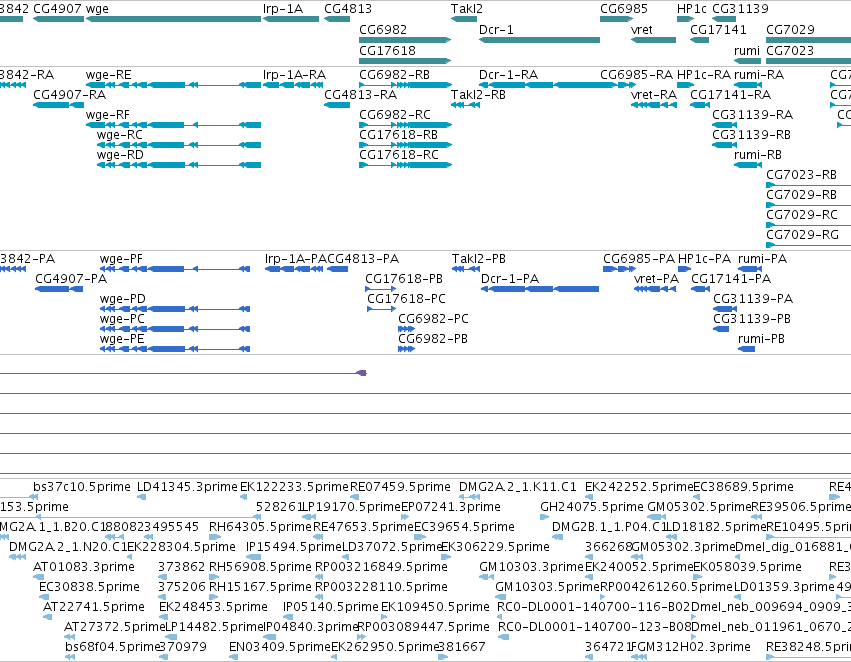Click the purple feature end marker
The width and height of the screenshot is (851, 662).
[x=361, y=373]
